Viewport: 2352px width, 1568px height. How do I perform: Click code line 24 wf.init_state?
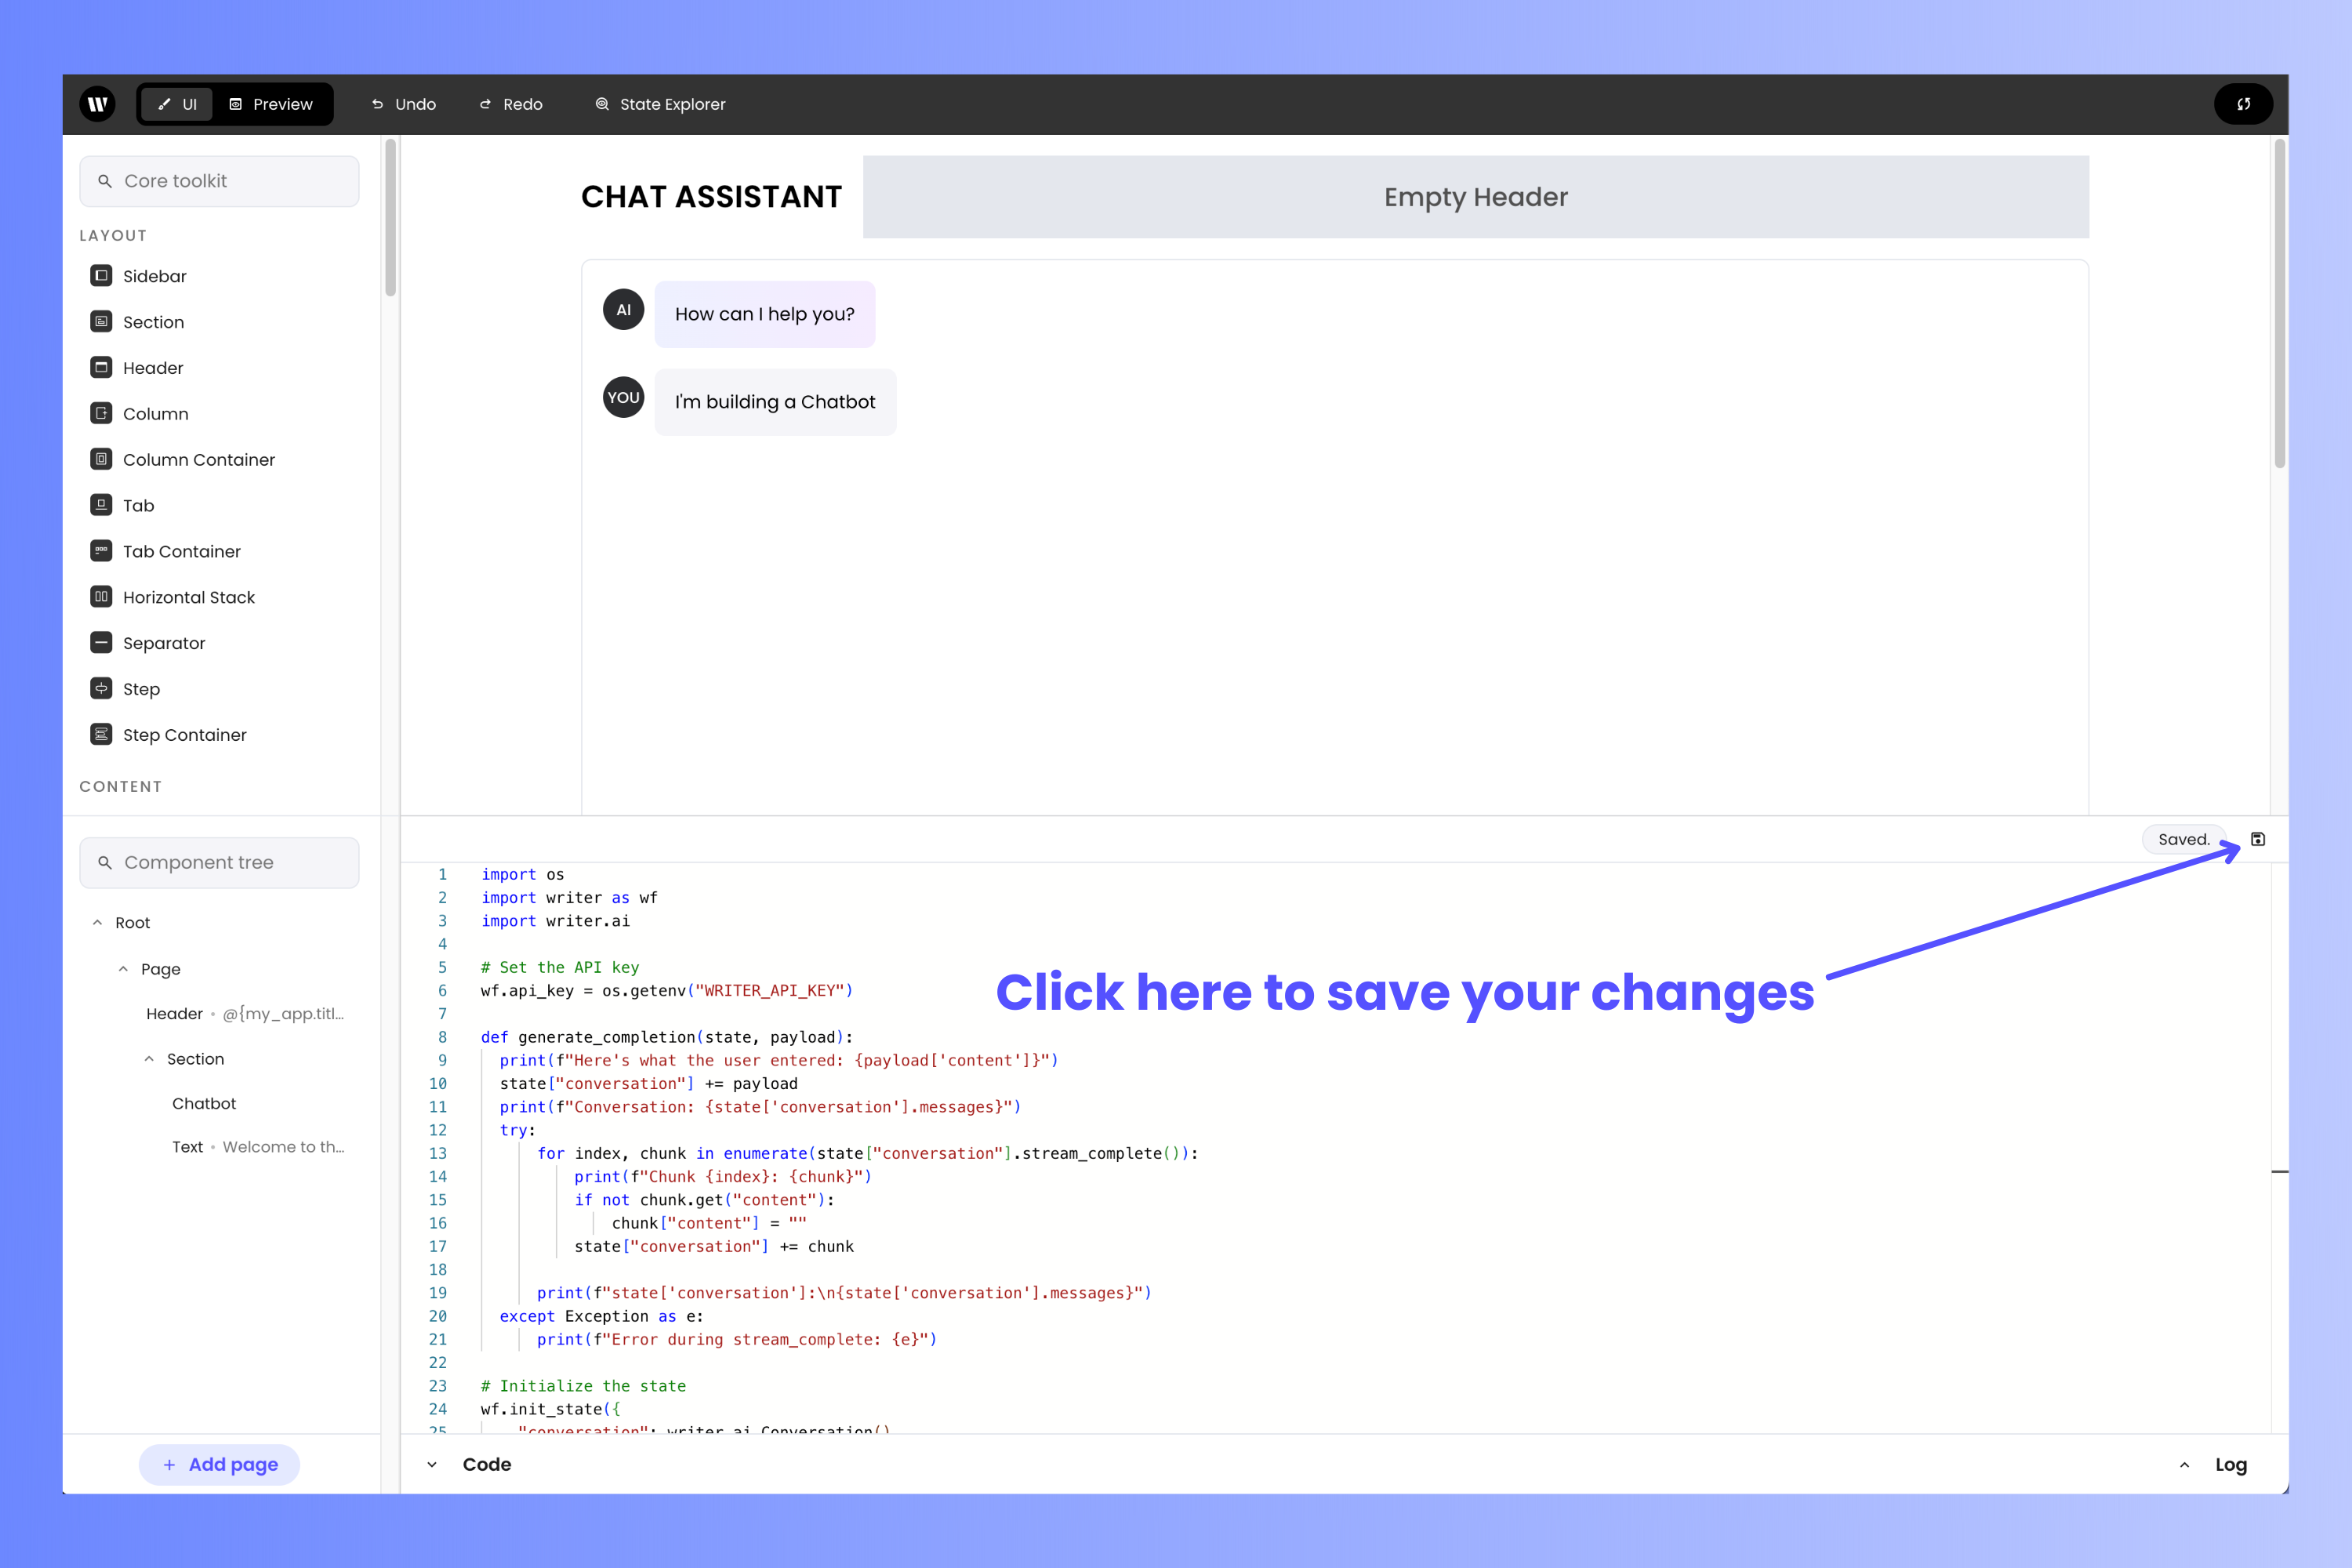[550, 1409]
